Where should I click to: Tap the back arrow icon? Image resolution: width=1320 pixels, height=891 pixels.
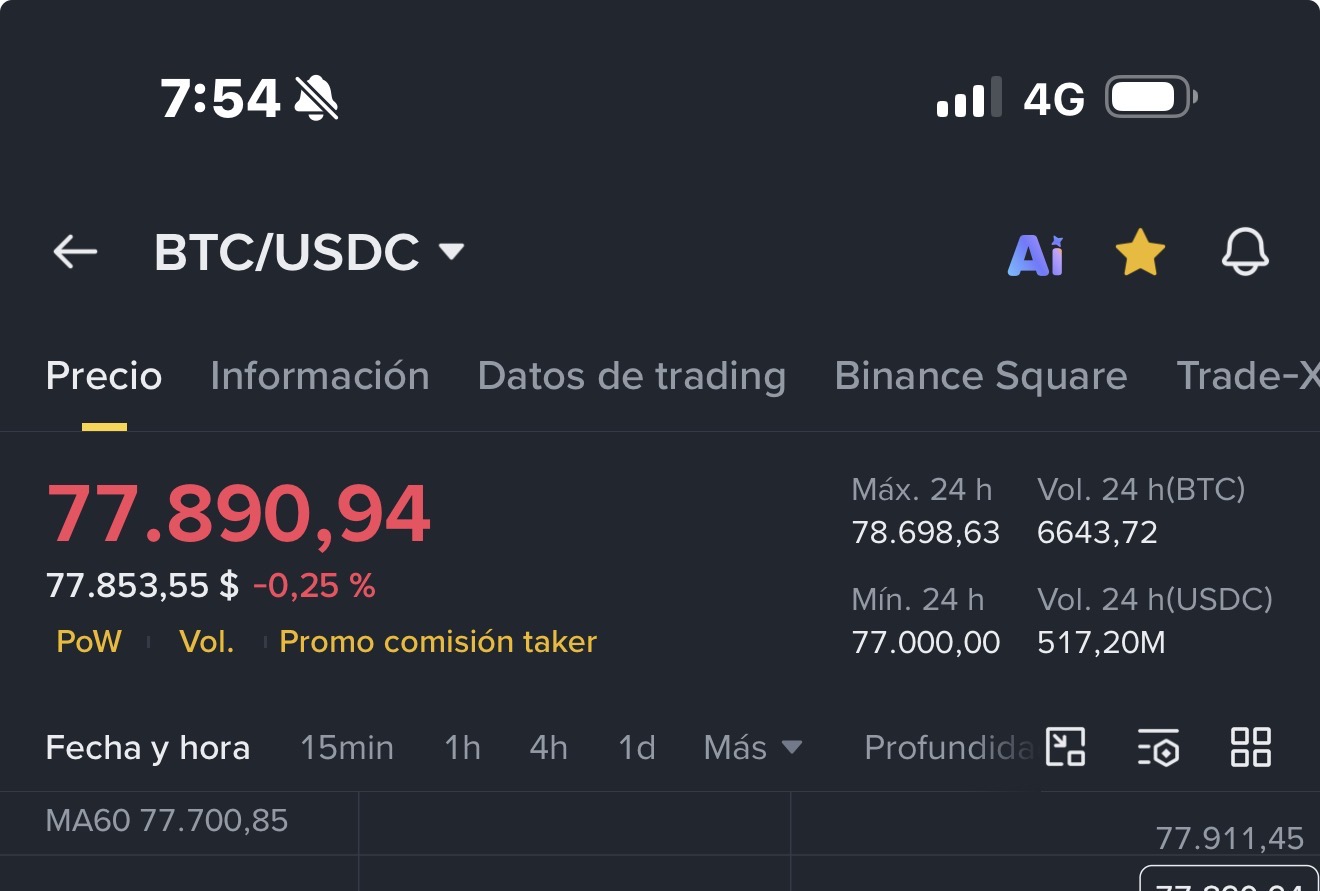point(75,253)
